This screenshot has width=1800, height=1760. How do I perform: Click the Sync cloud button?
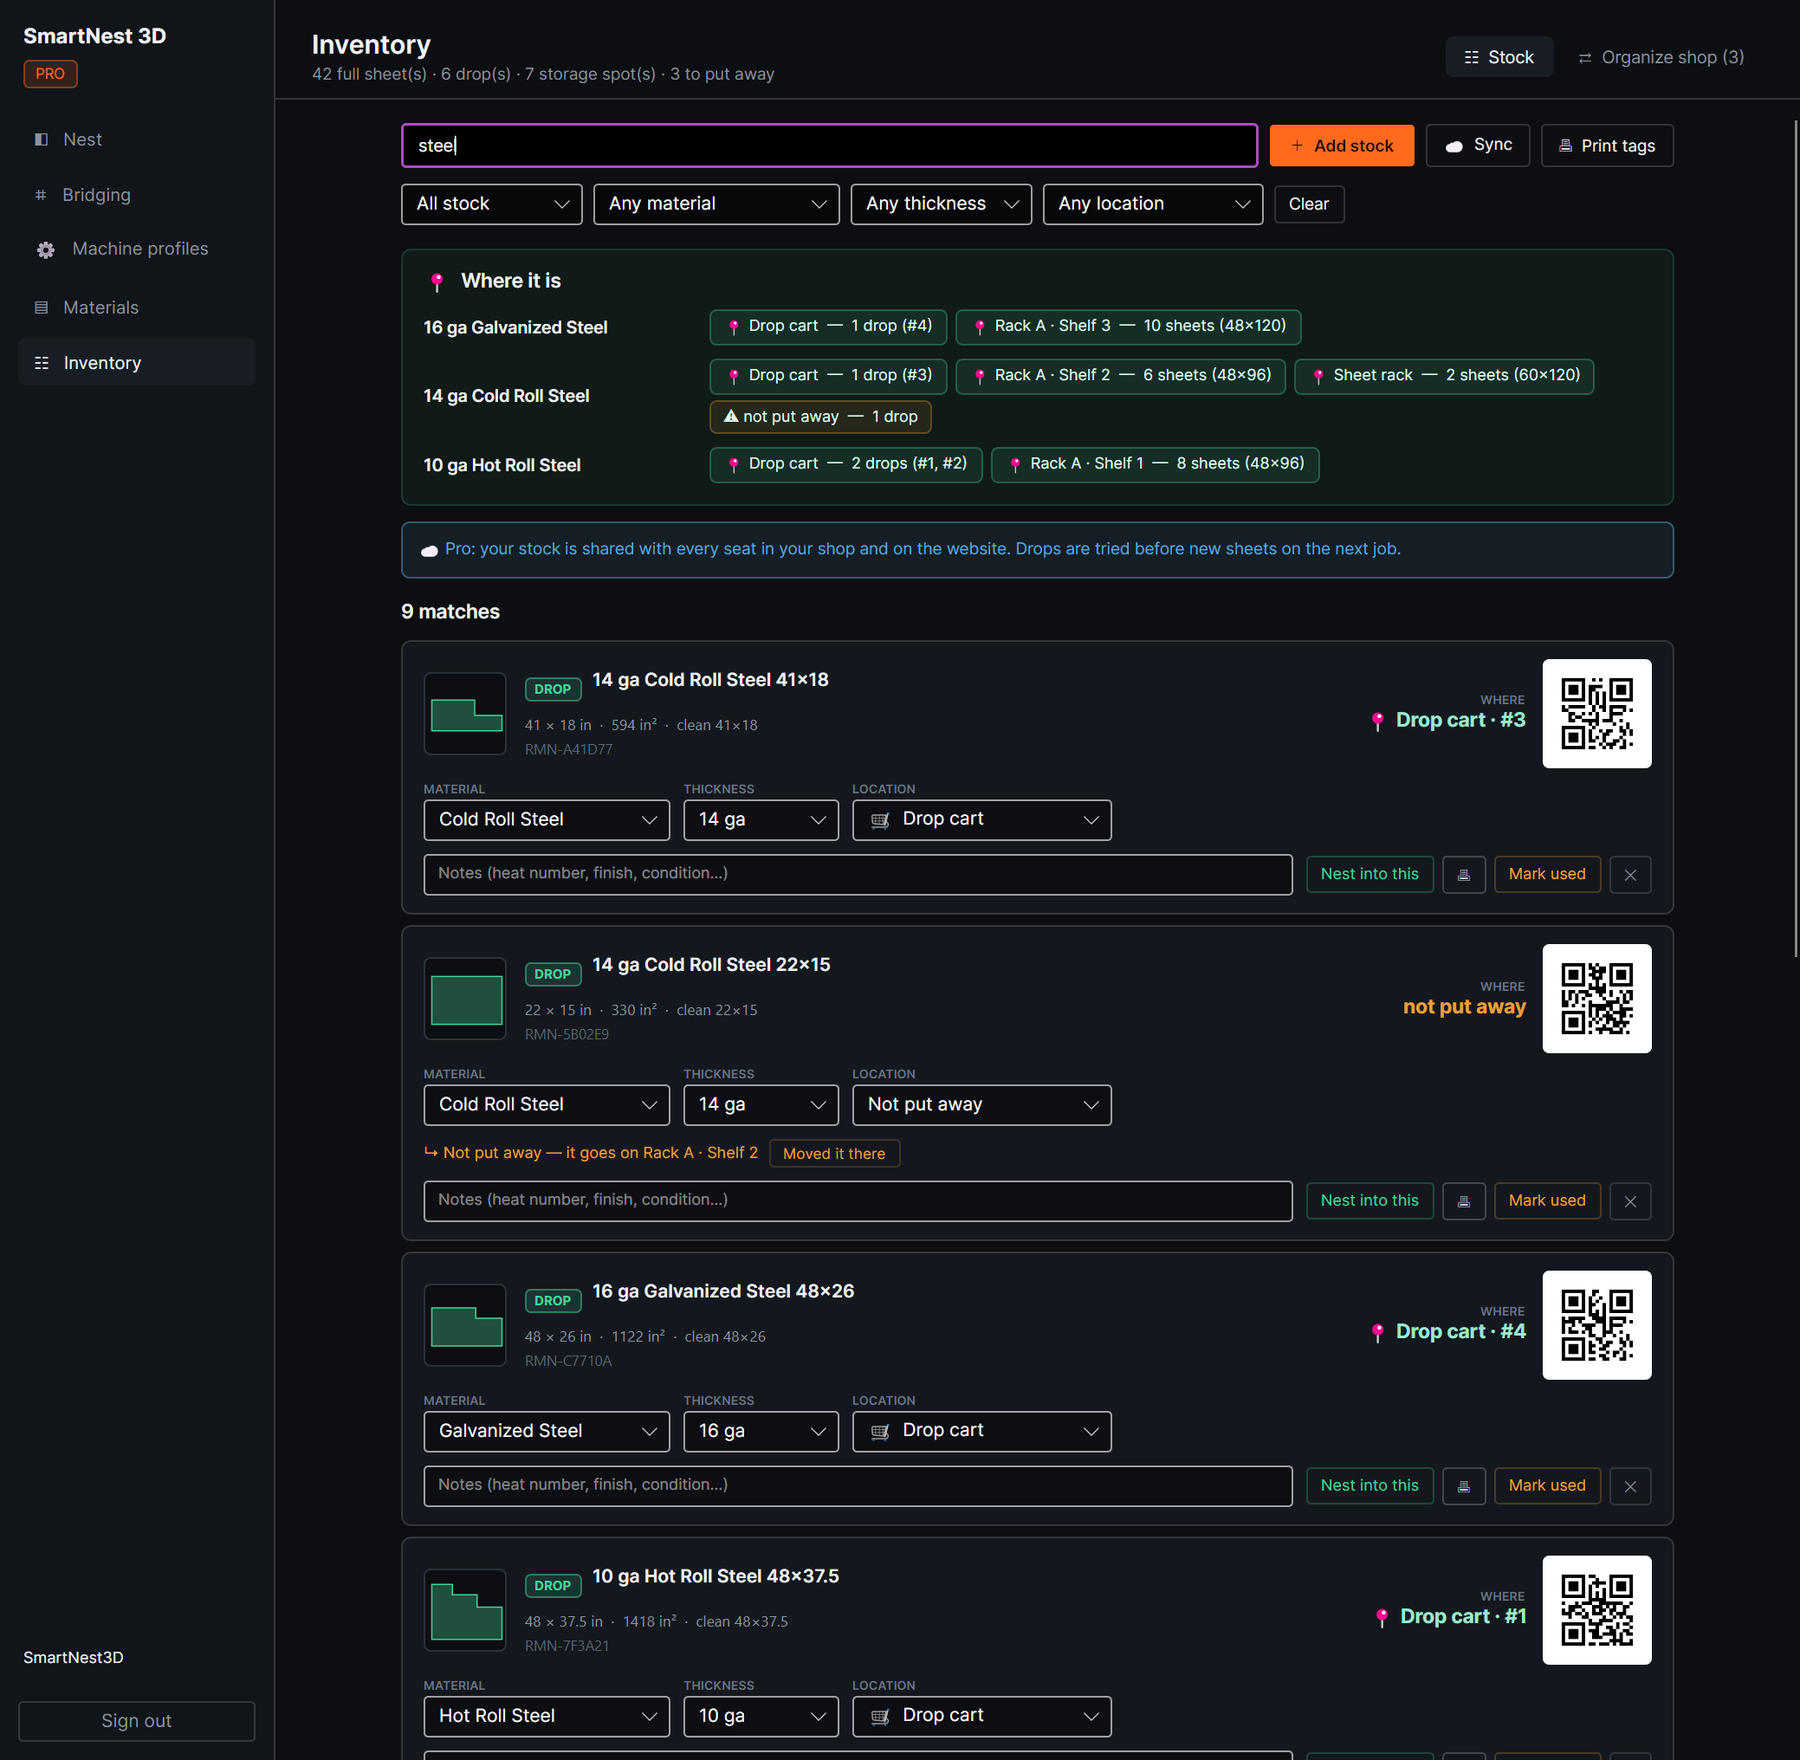[x=1478, y=146]
